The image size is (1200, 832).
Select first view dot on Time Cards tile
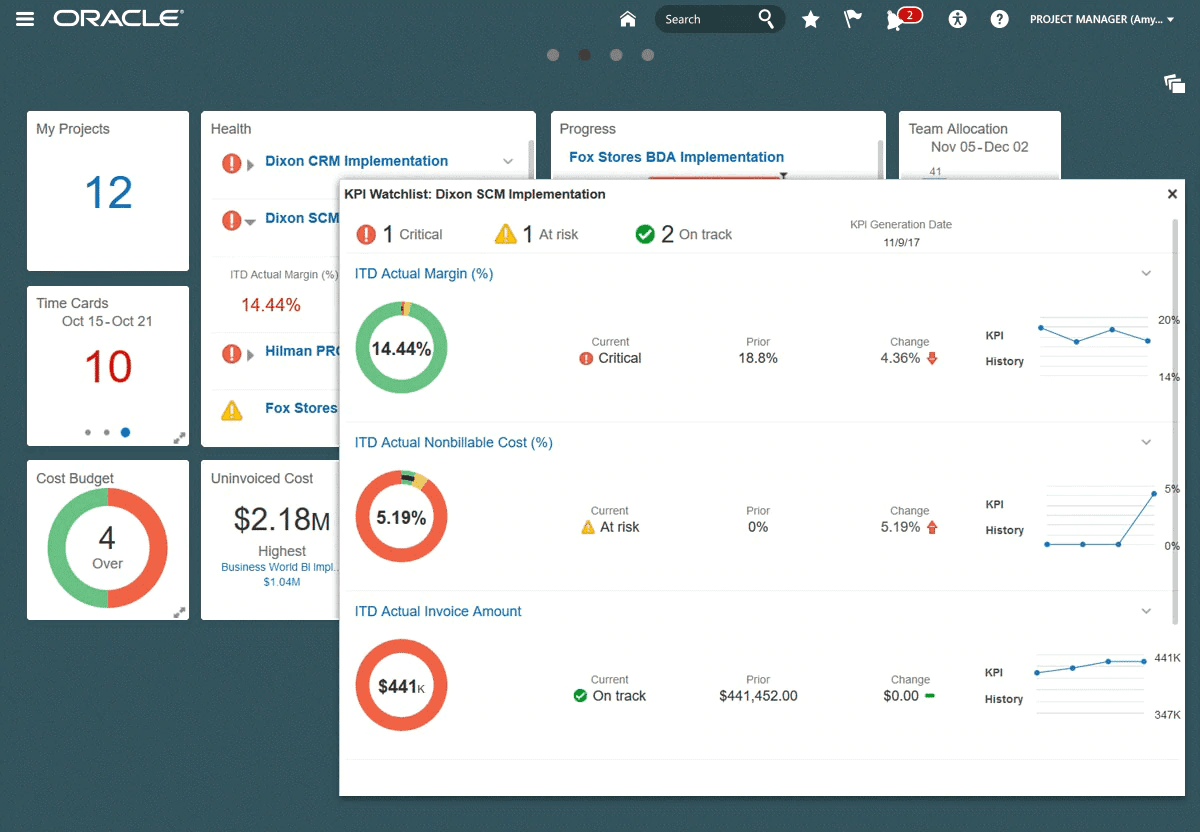(x=88, y=433)
